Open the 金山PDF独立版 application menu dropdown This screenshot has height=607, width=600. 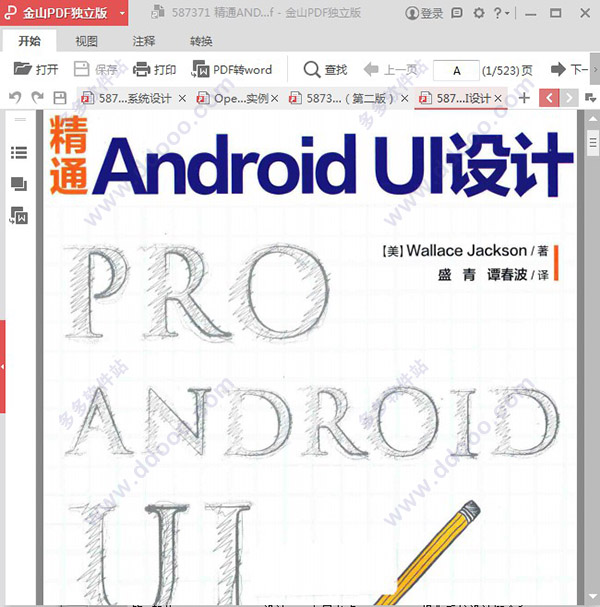coord(122,13)
